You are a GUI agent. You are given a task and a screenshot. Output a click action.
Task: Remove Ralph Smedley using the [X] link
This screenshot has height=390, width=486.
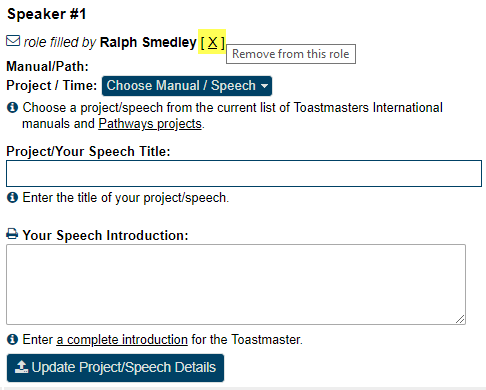pos(212,42)
